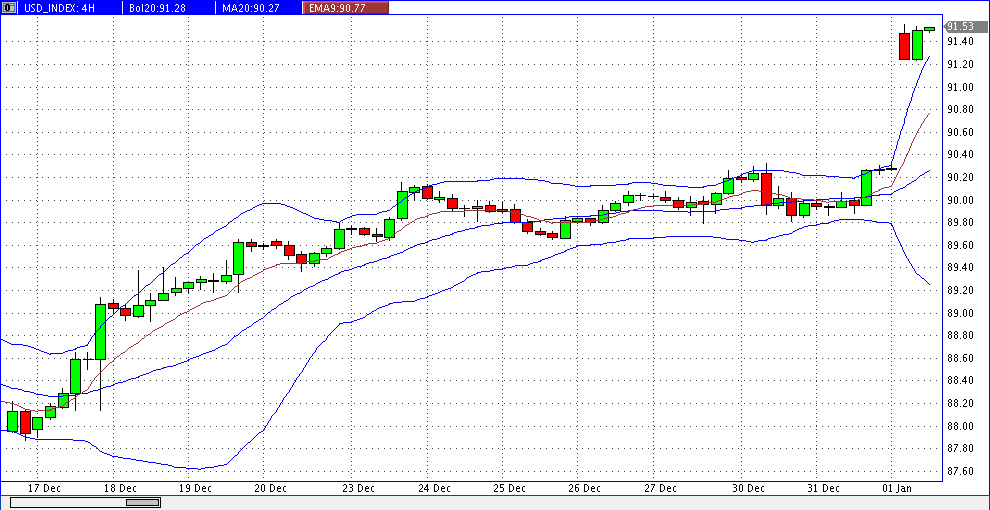Screen dimensions: 990x510
Task: Click the 91.20 price axis label
Action: coord(962,64)
